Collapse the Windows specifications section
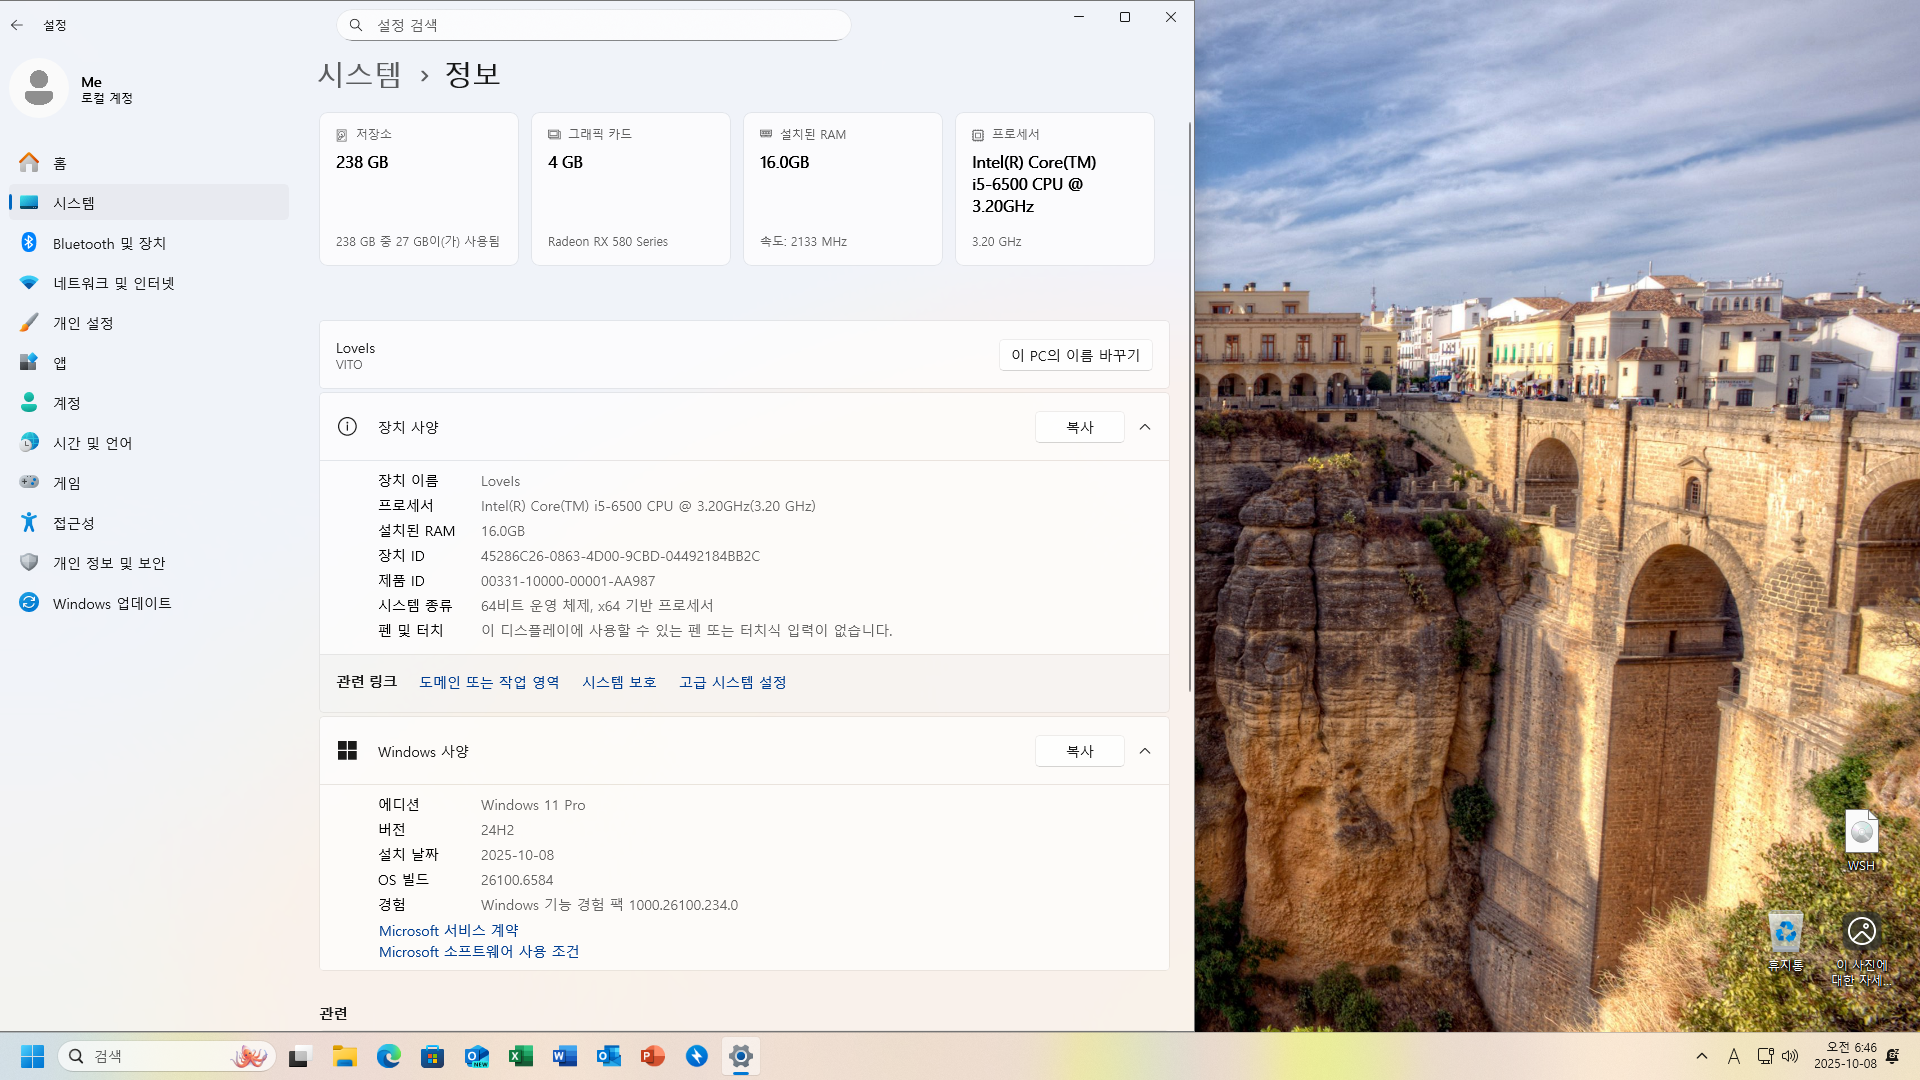 coord(1145,751)
